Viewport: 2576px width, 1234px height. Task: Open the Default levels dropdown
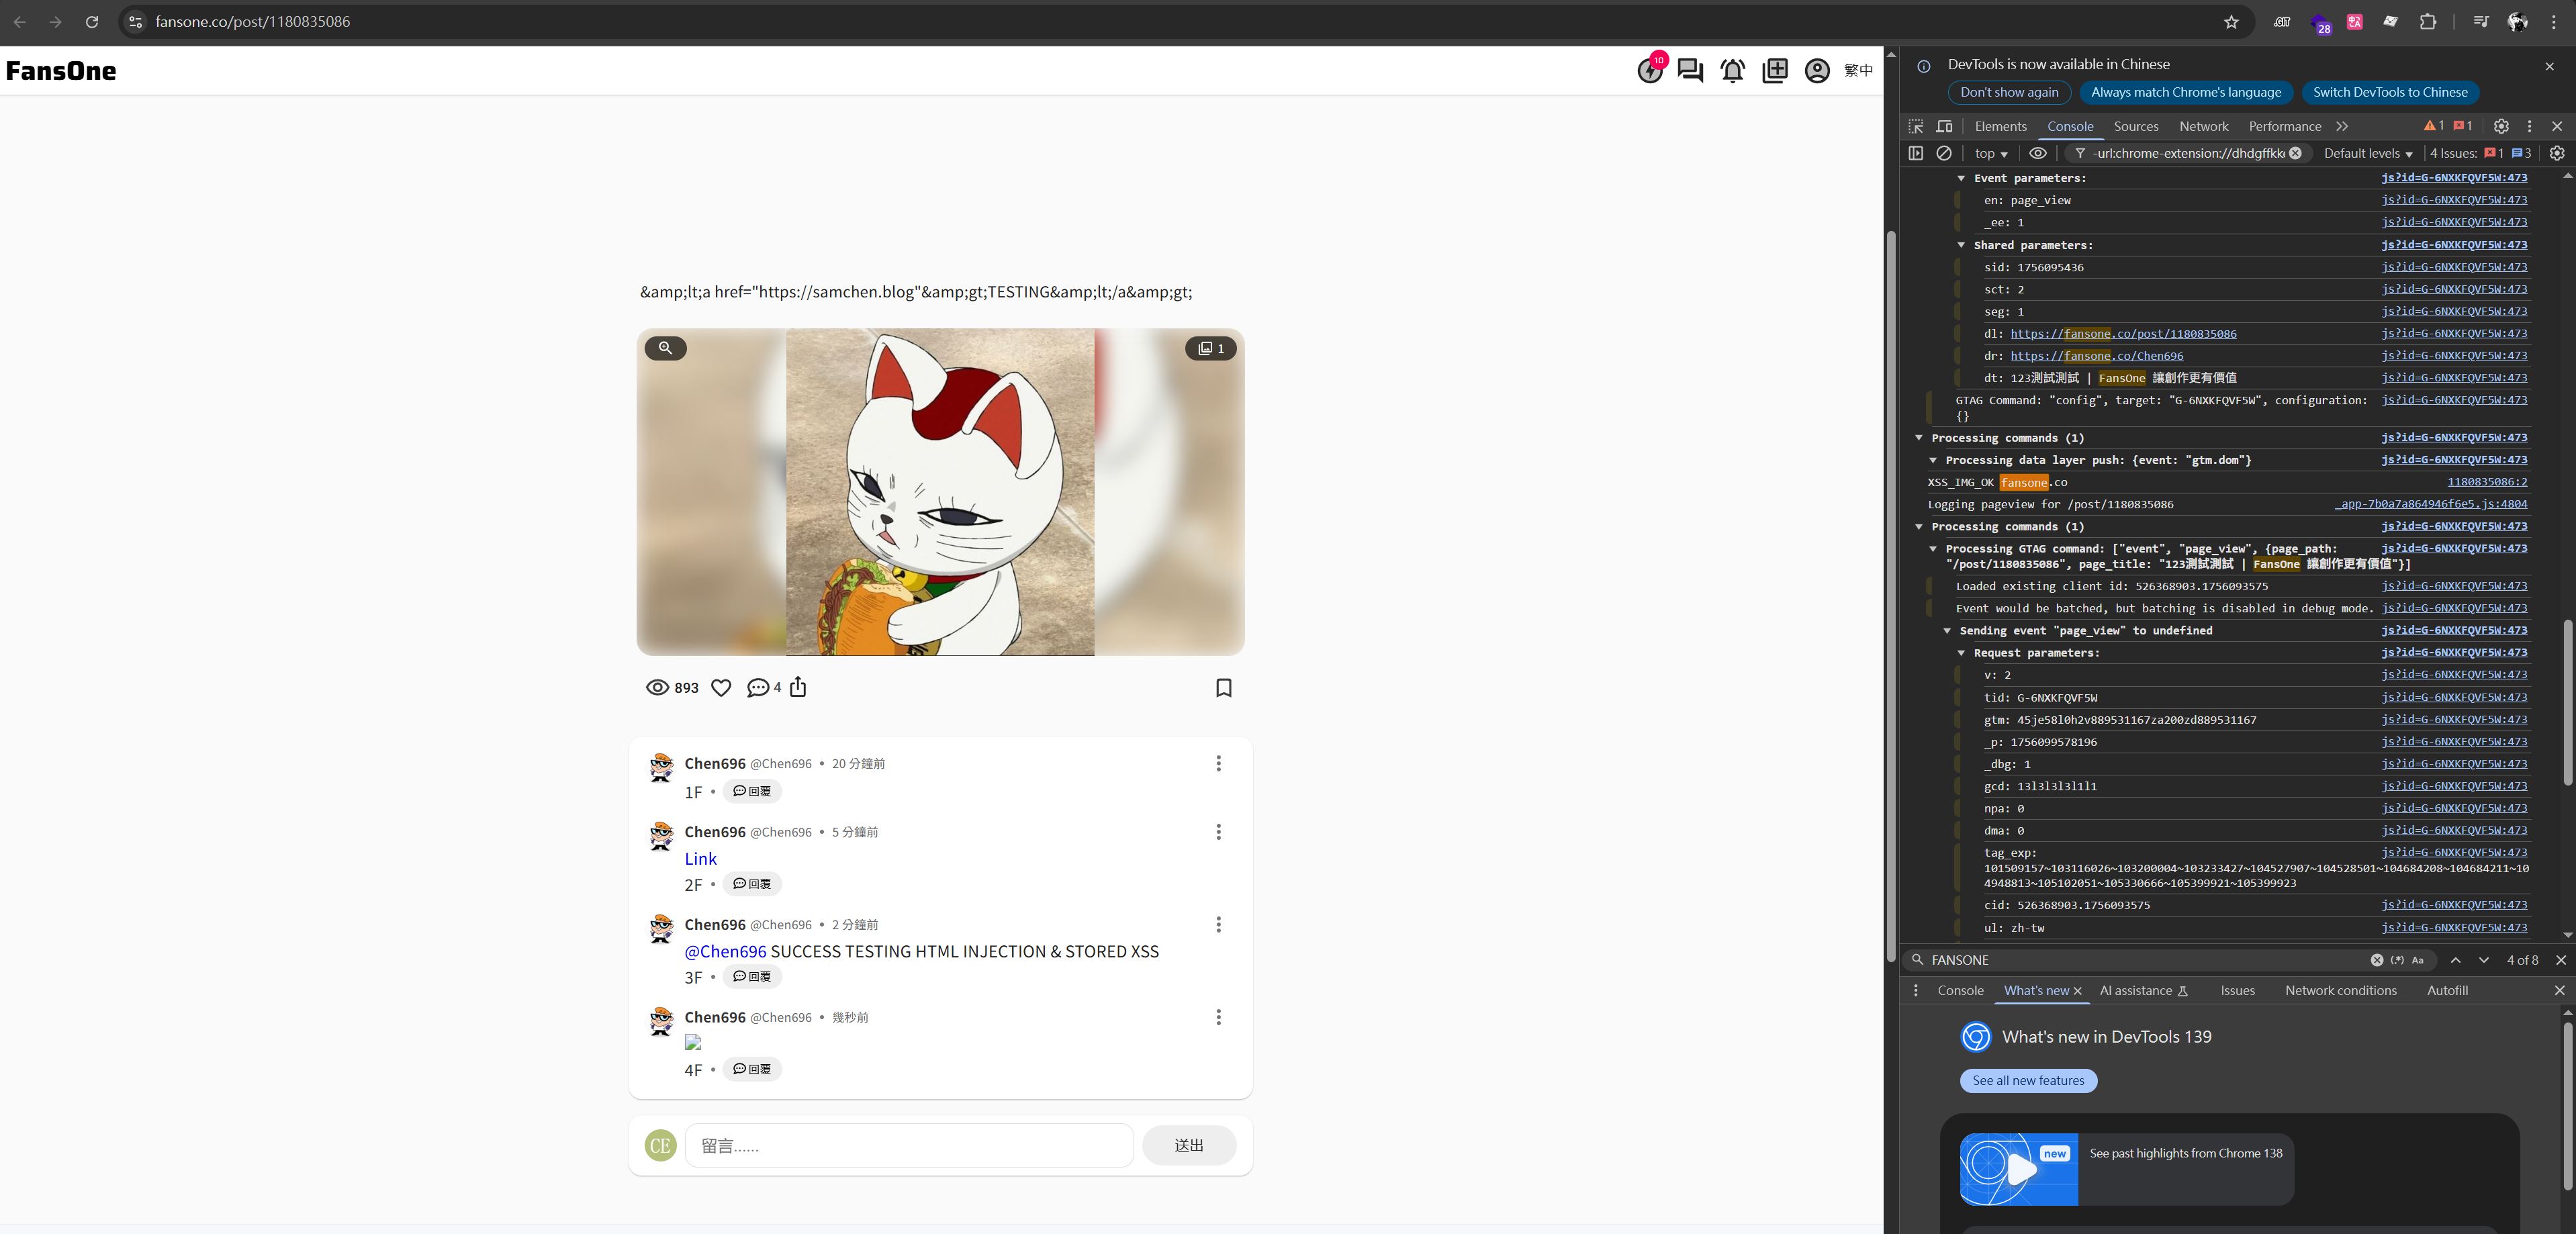(x=2367, y=153)
